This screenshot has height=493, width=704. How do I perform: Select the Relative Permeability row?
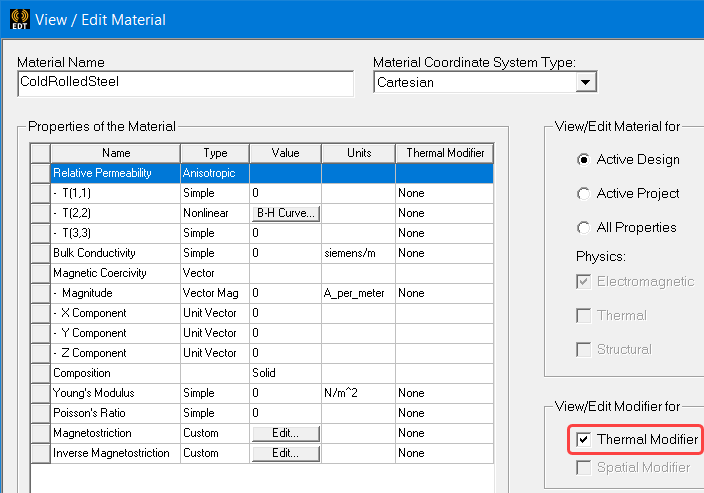(272, 173)
